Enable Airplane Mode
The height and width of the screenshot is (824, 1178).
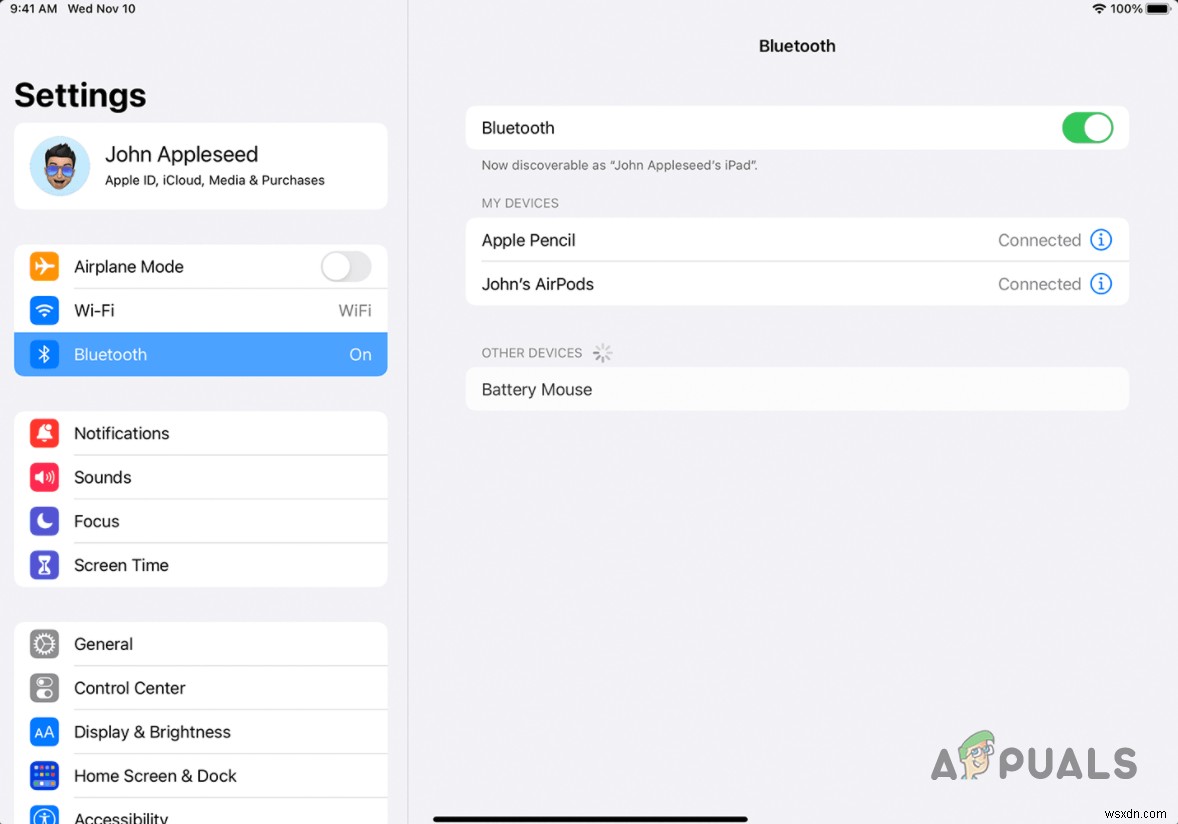pos(346,266)
